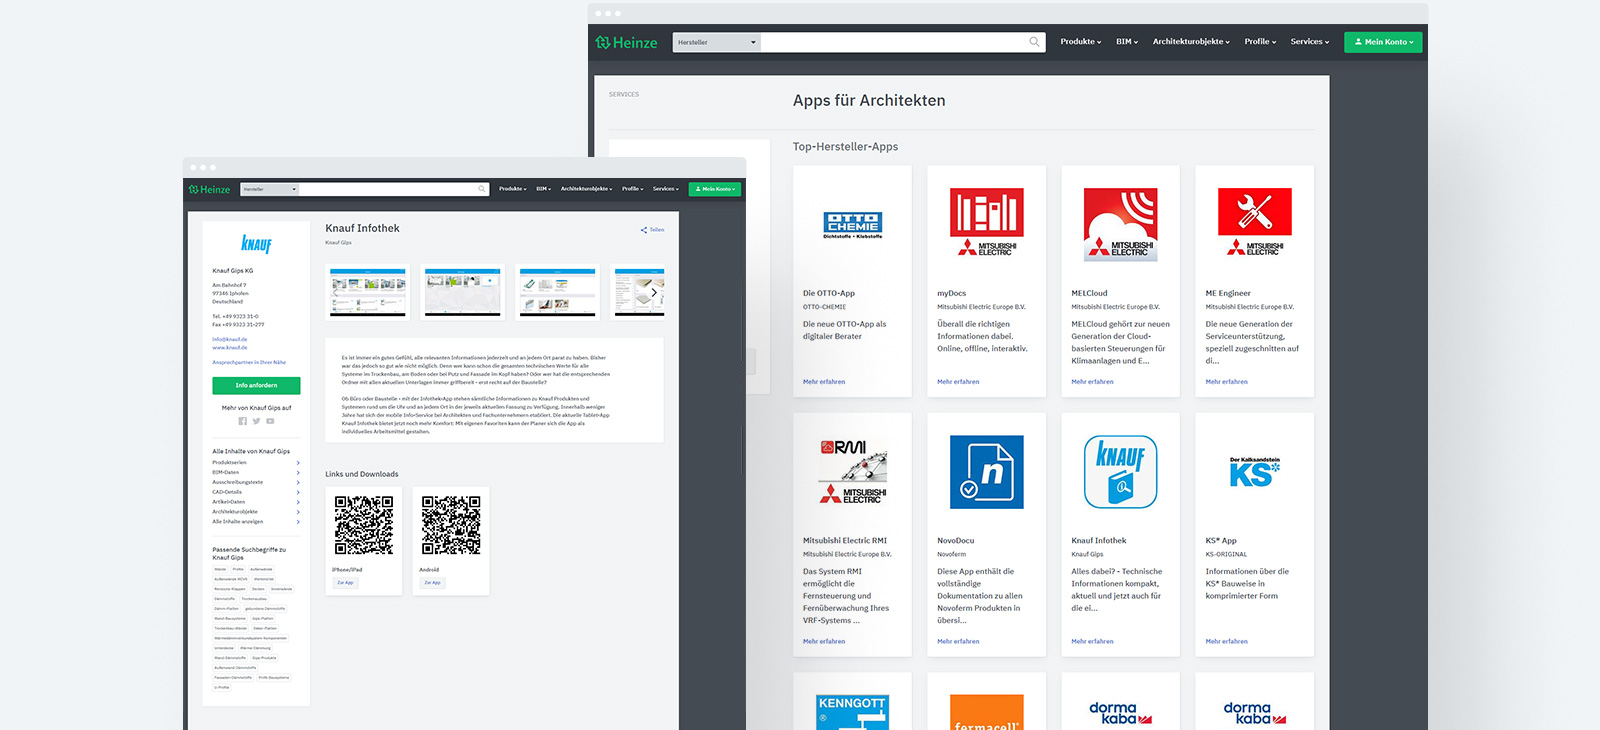The image size is (1600, 730).
Task: Click search magnifier icon in Knauf Infothek window
Action: point(481,189)
